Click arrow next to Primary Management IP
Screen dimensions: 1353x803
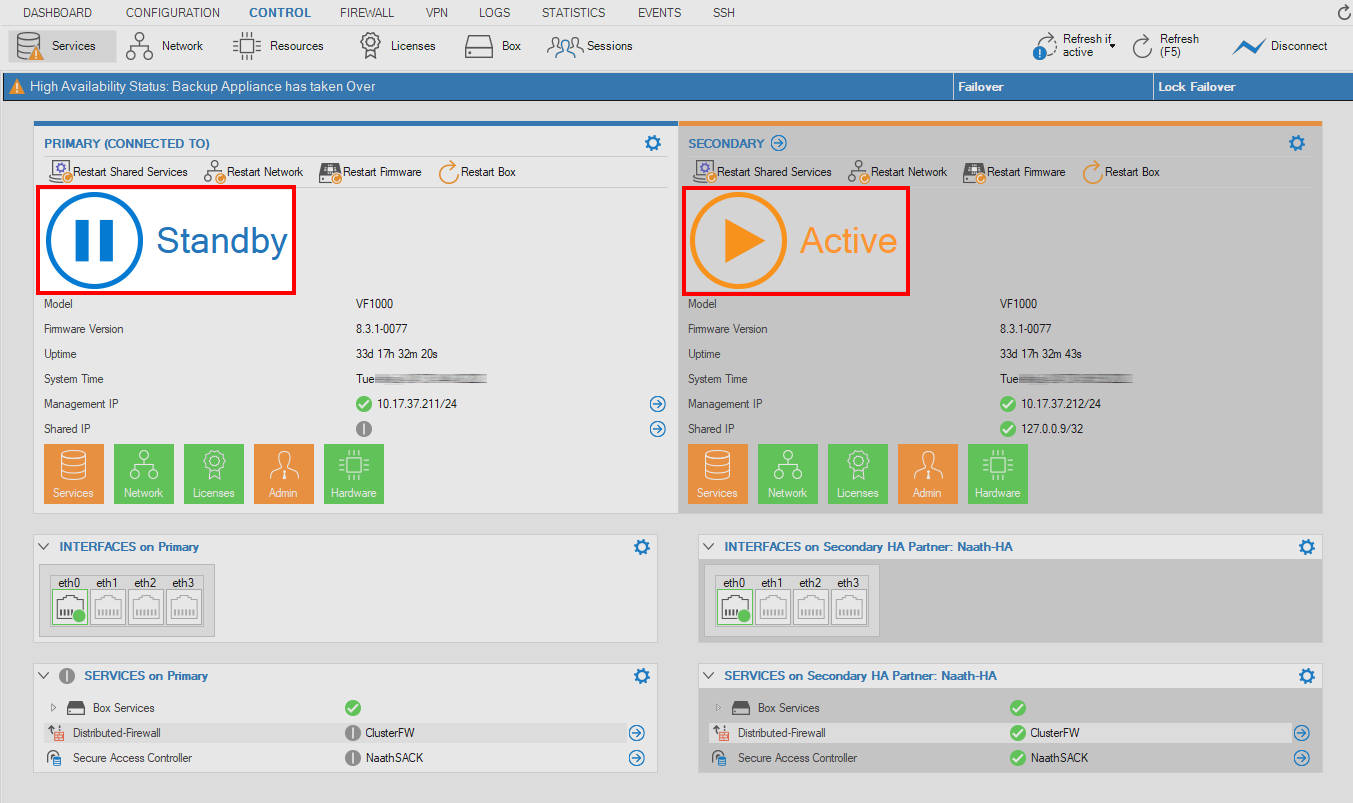pos(657,404)
